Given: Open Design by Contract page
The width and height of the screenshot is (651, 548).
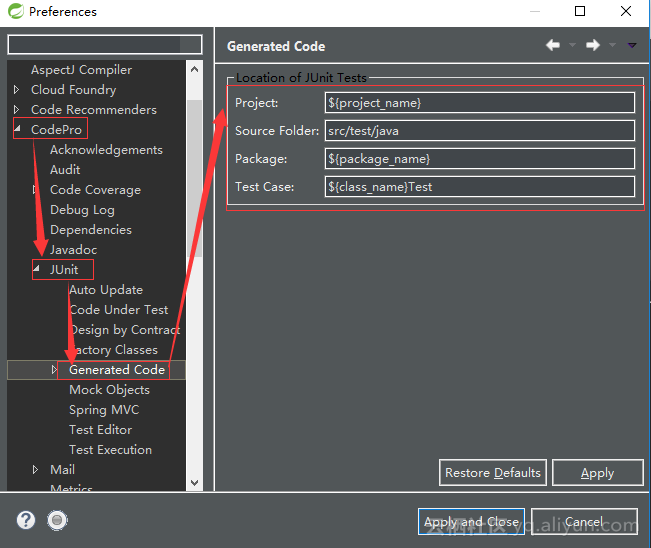Looking at the screenshot, I should click(x=125, y=330).
